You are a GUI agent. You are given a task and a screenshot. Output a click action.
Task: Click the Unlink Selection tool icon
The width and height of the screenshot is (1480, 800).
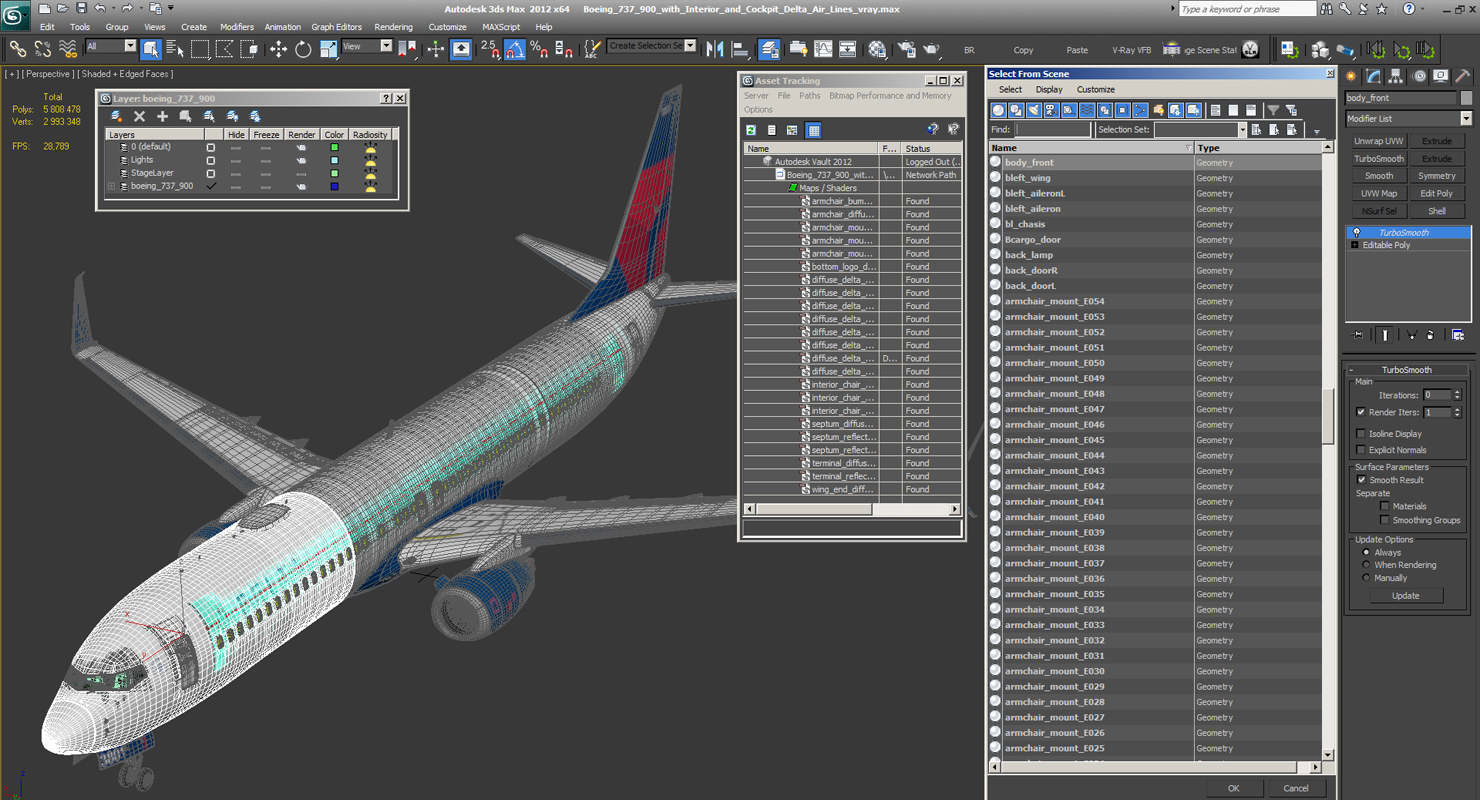pos(43,49)
